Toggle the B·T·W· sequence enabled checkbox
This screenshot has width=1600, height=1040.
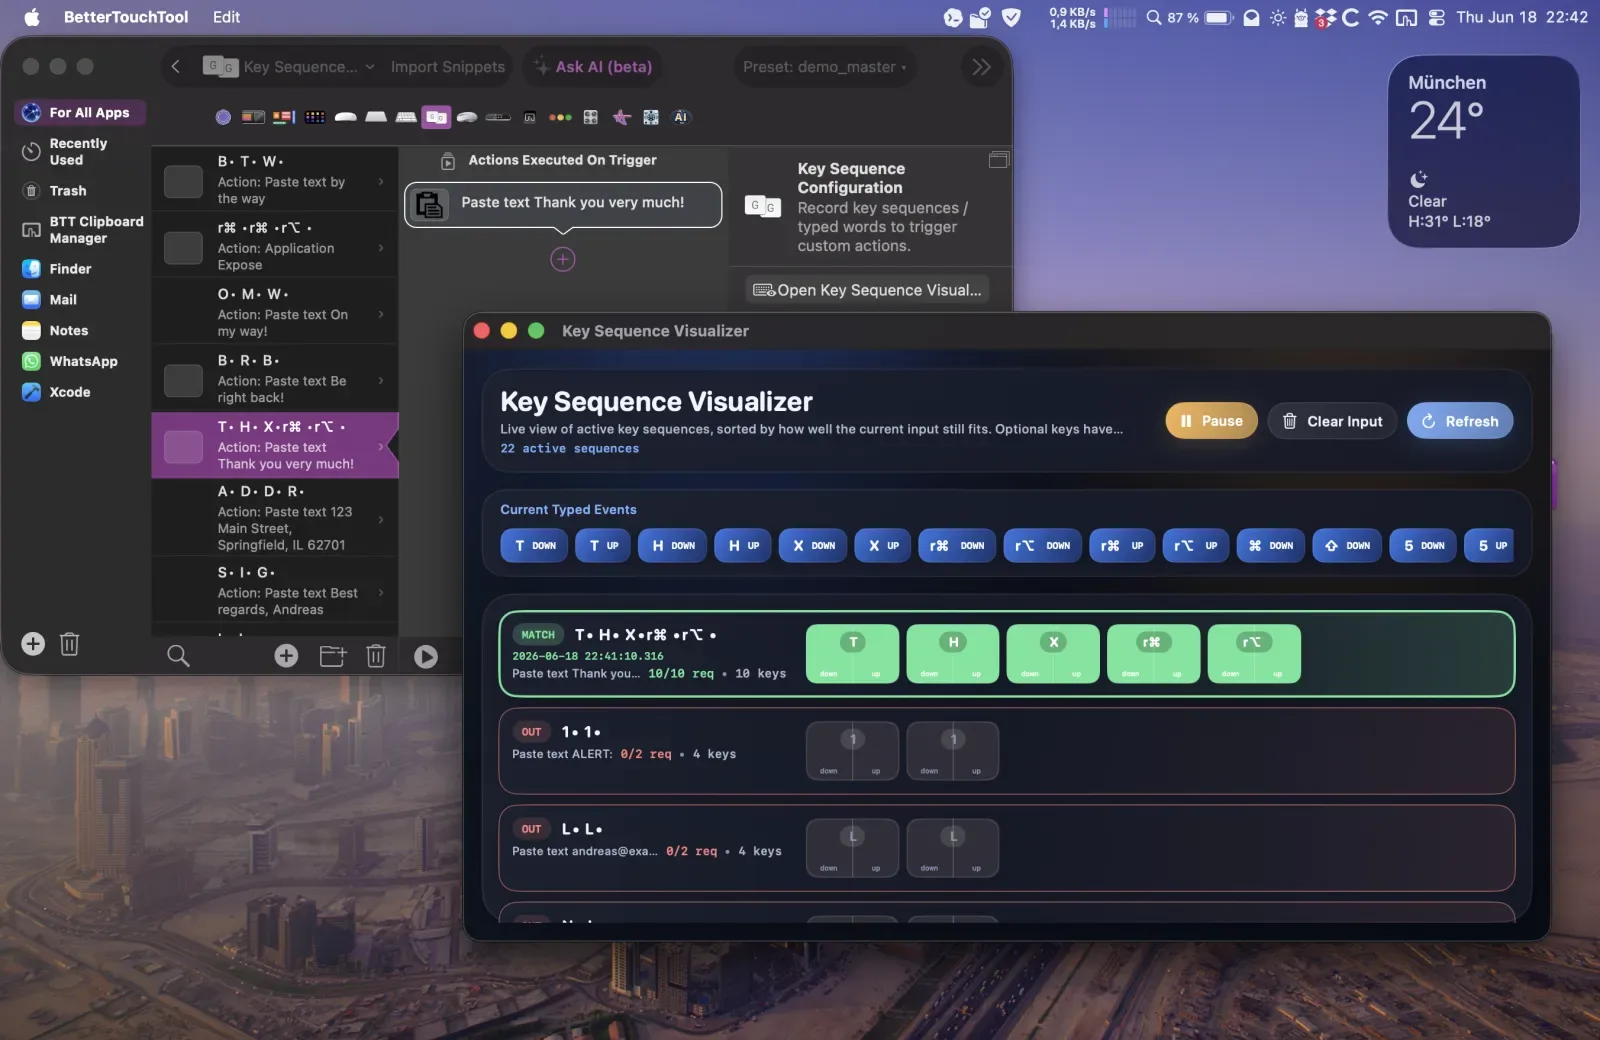(183, 181)
